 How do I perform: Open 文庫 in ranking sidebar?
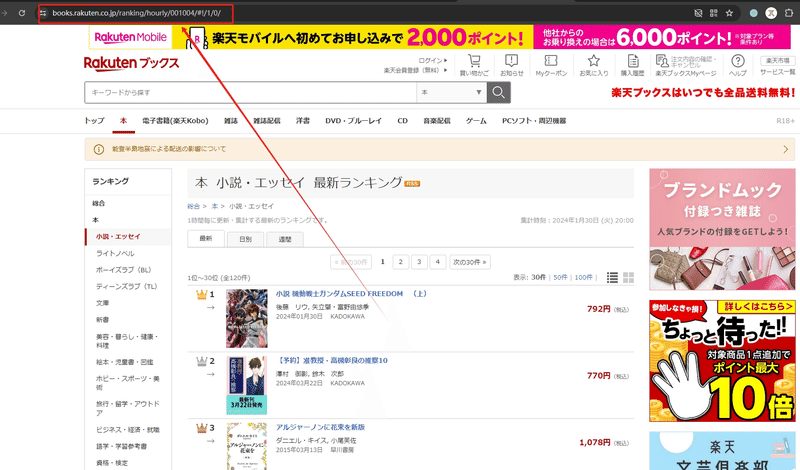click(x=103, y=303)
